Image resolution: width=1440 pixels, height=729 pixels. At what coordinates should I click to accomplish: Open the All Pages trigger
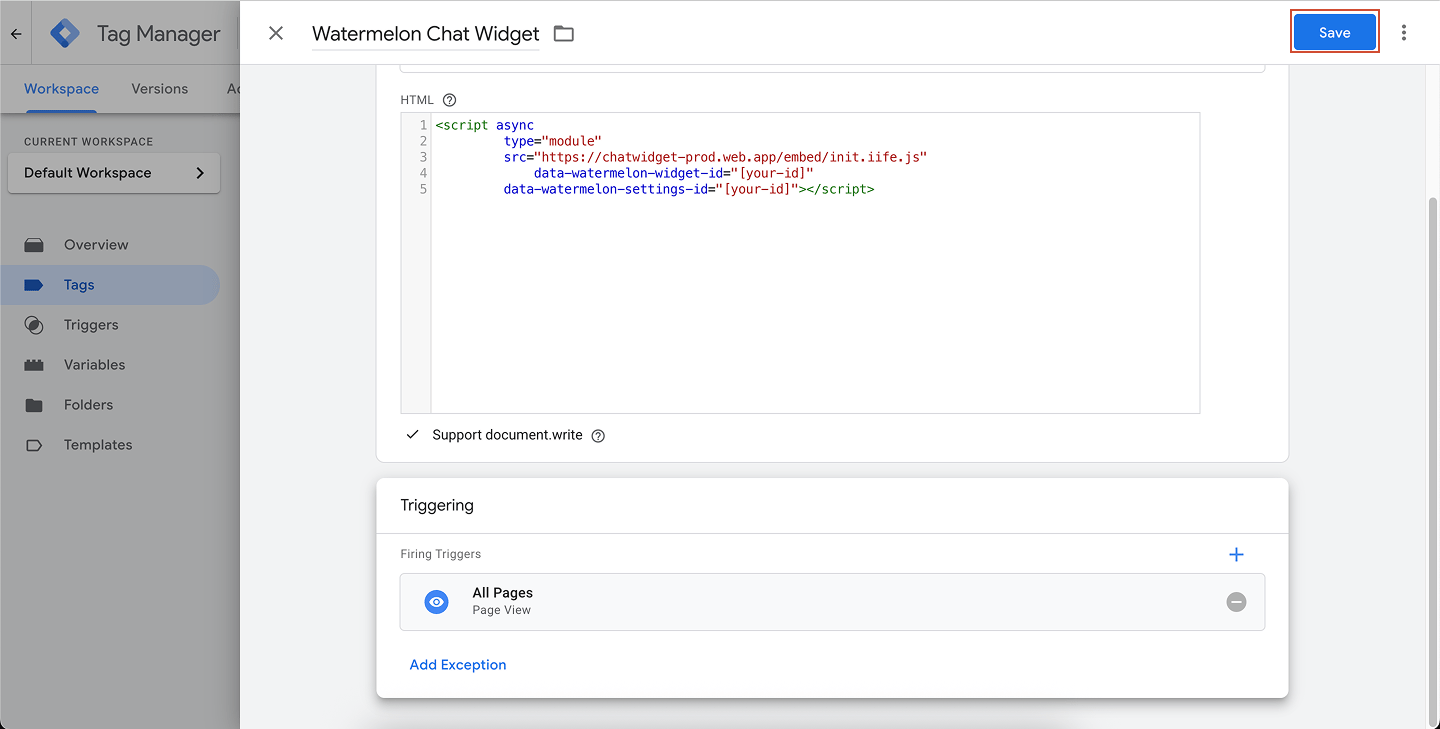pyautogui.click(x=832, y=602)
